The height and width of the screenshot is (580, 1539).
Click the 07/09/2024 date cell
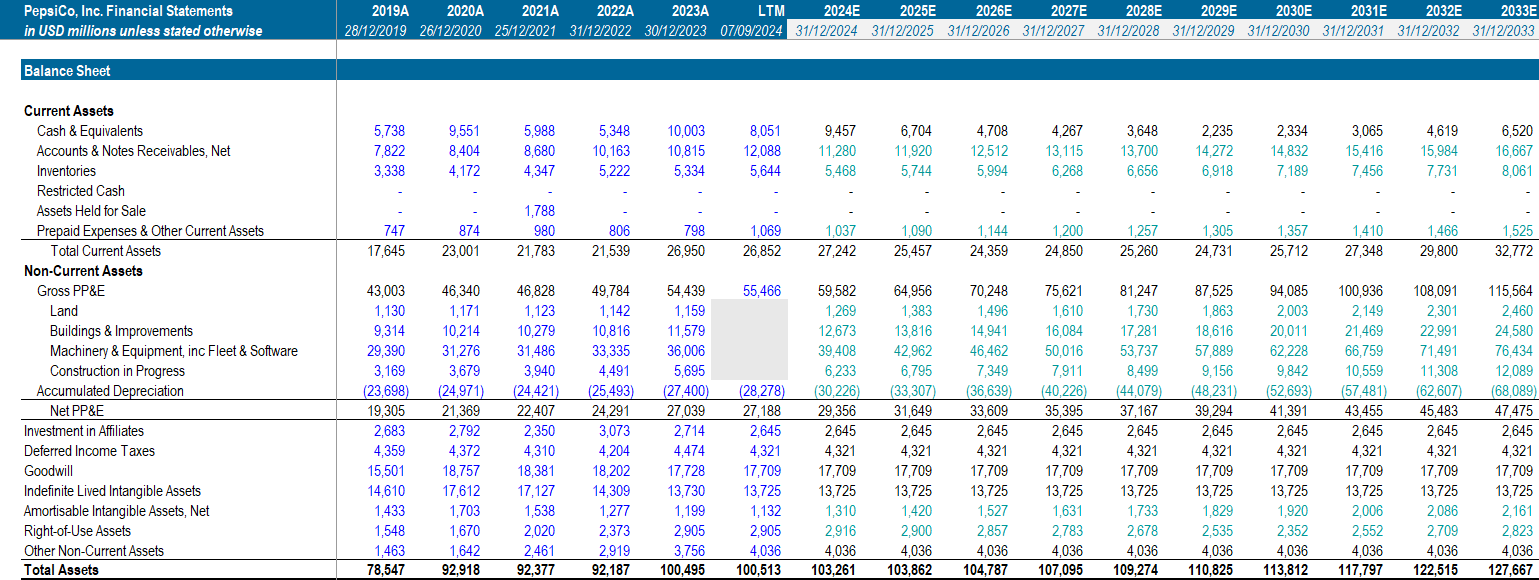(x=751, y=31)
